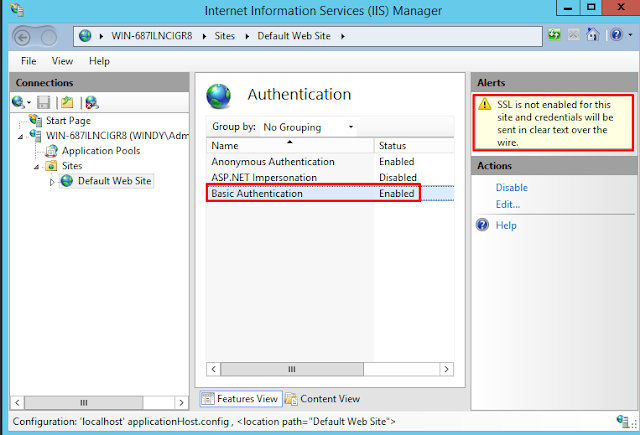Click the Application Pools icon
The height and width of the screenshot is (435, 640).
[51, 151]
